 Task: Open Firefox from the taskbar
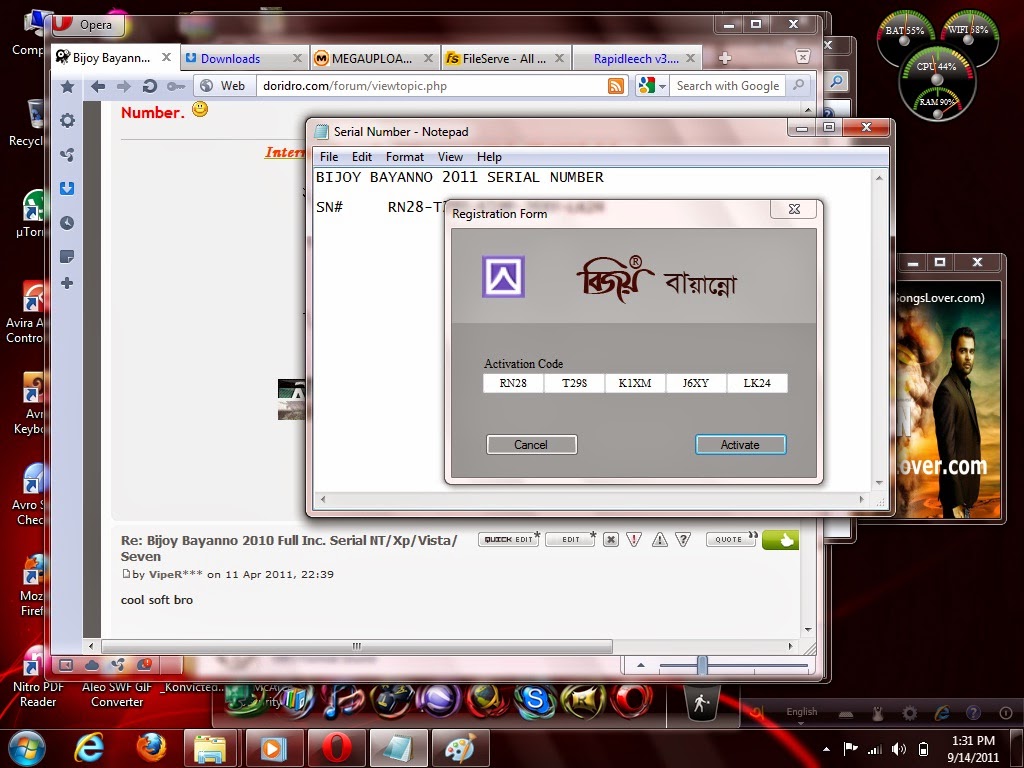tap(151, 748)
